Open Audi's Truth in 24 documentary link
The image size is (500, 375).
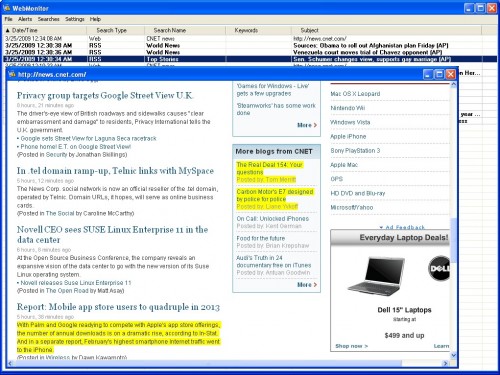point(274,262)
